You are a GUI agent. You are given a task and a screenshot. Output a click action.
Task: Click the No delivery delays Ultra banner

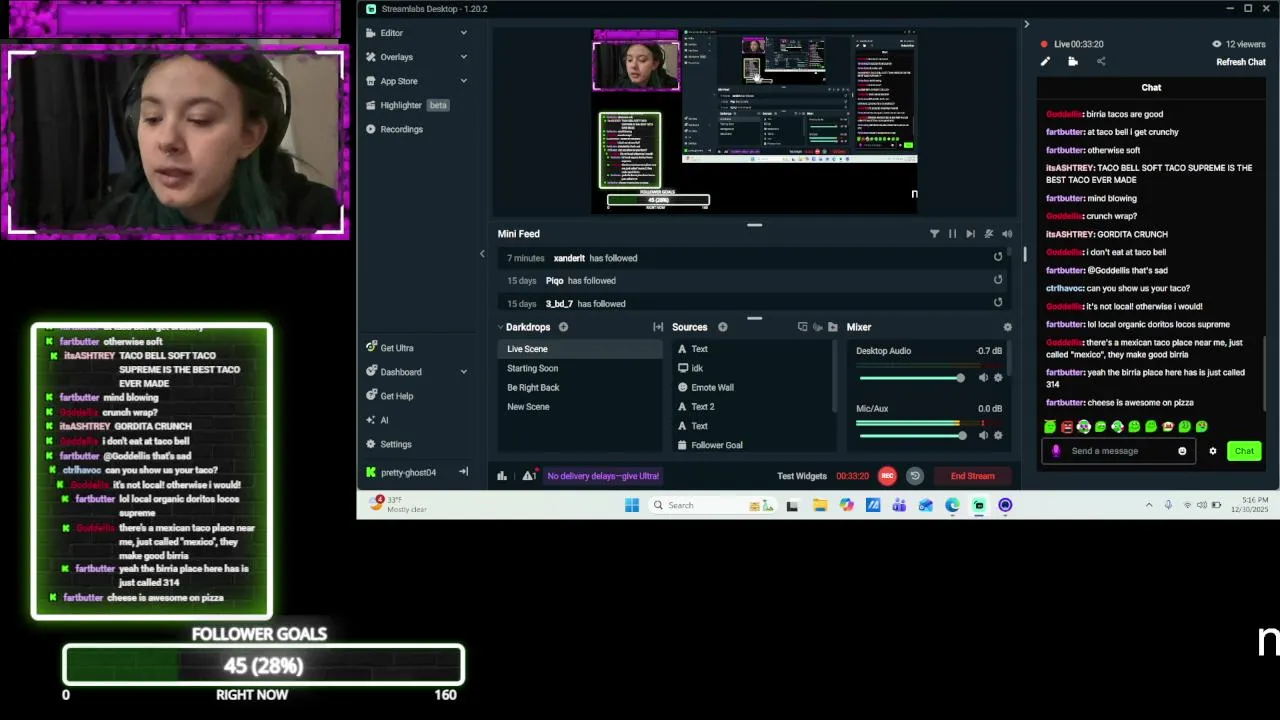click(x=603, y=476)
